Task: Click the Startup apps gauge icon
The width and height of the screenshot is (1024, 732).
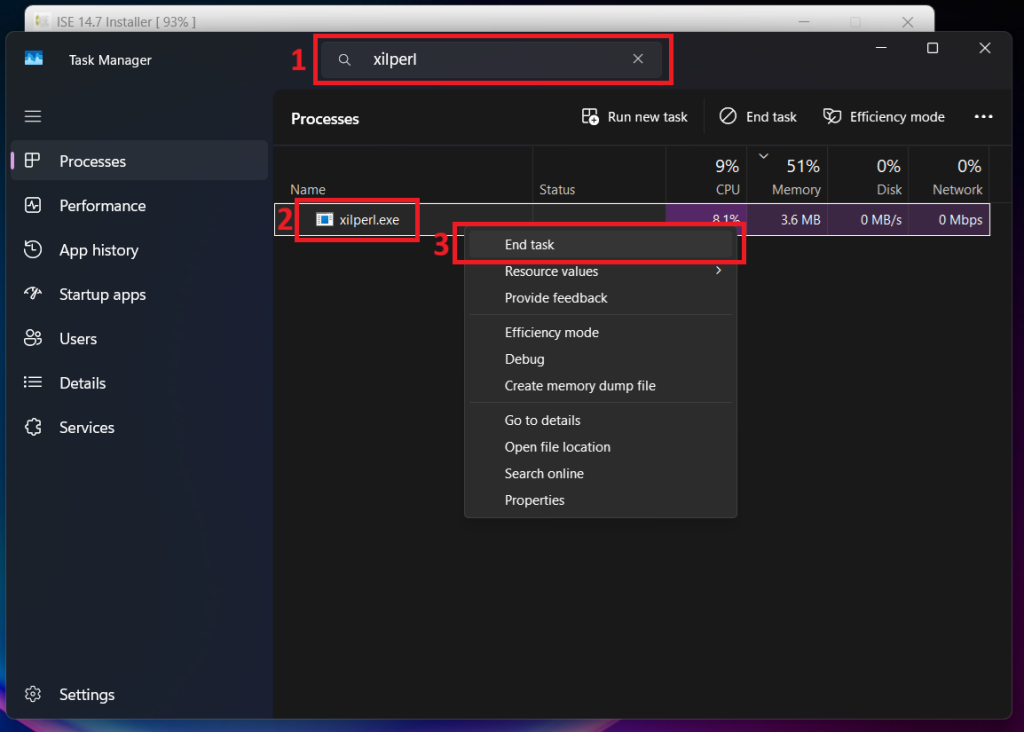Action: point(33,293)
